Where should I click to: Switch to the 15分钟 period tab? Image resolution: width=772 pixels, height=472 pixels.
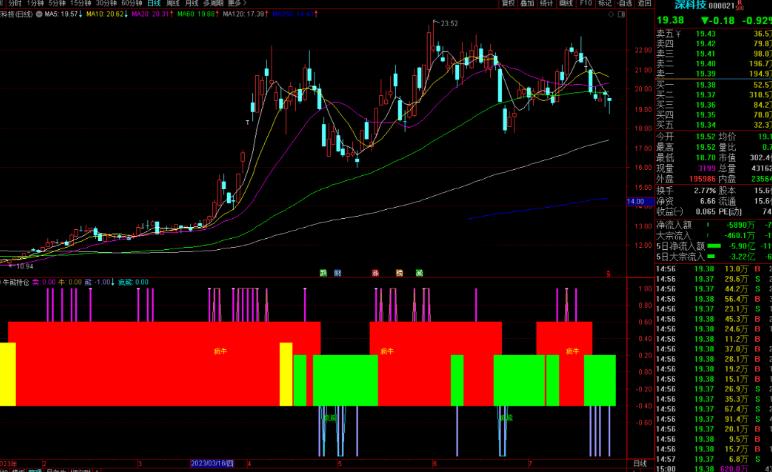81,3
